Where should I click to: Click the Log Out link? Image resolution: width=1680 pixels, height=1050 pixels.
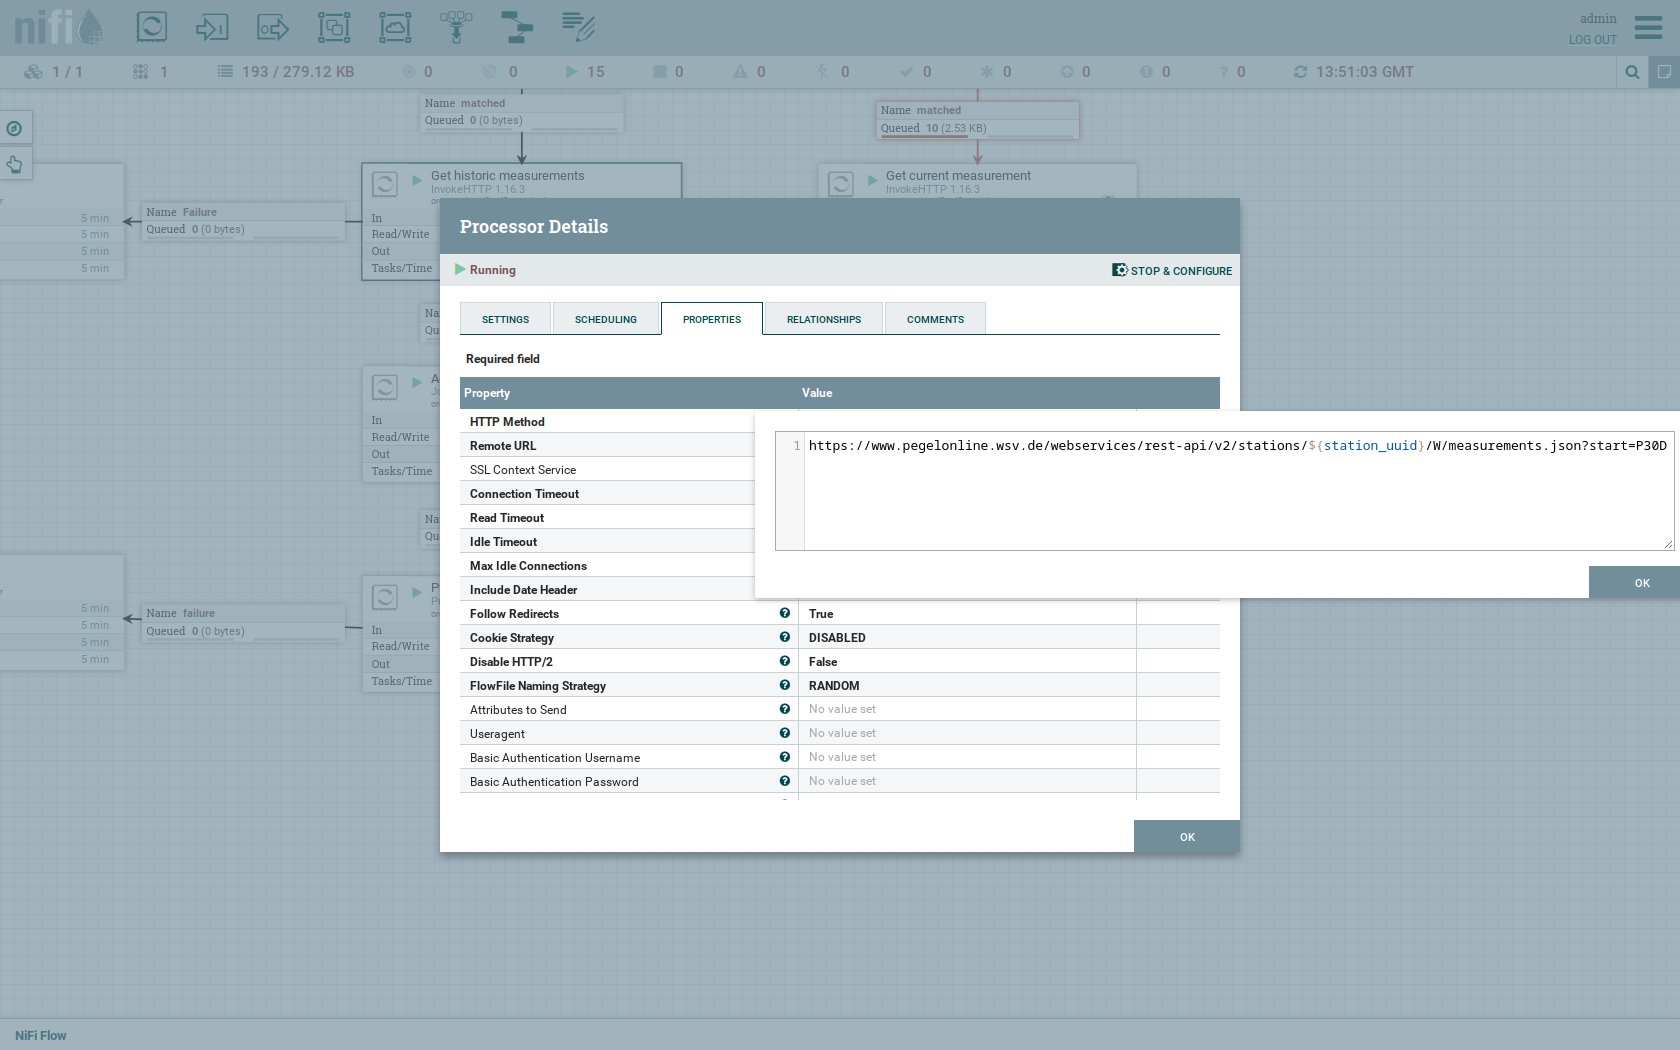tap(1592, 40)
